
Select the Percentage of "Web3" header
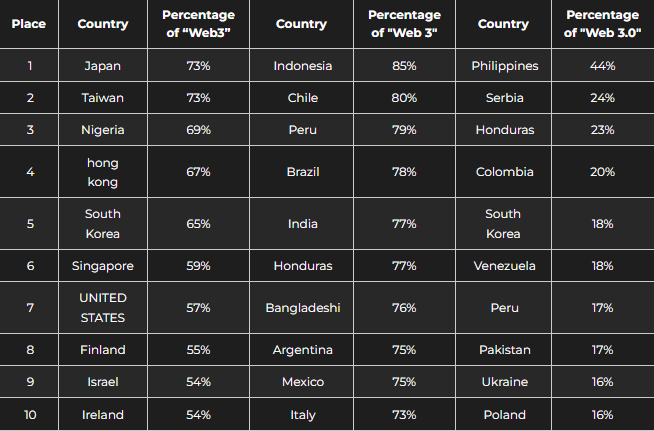coord(198,24)
